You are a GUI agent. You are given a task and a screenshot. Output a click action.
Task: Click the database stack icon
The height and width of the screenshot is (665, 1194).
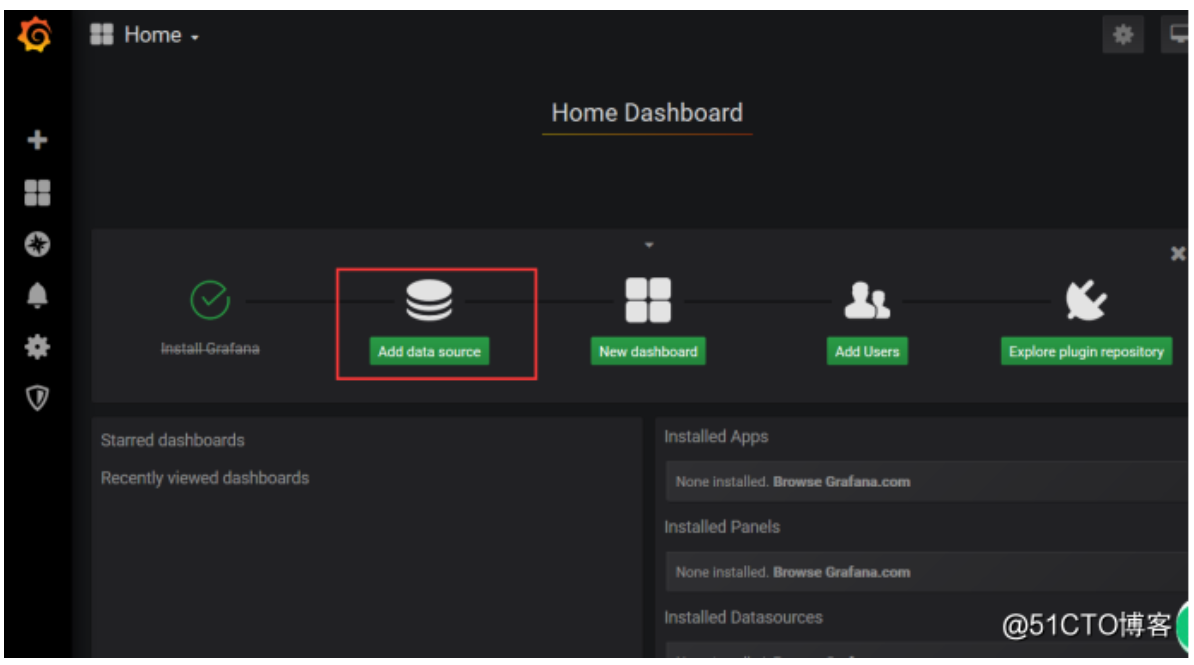(429, 300)
